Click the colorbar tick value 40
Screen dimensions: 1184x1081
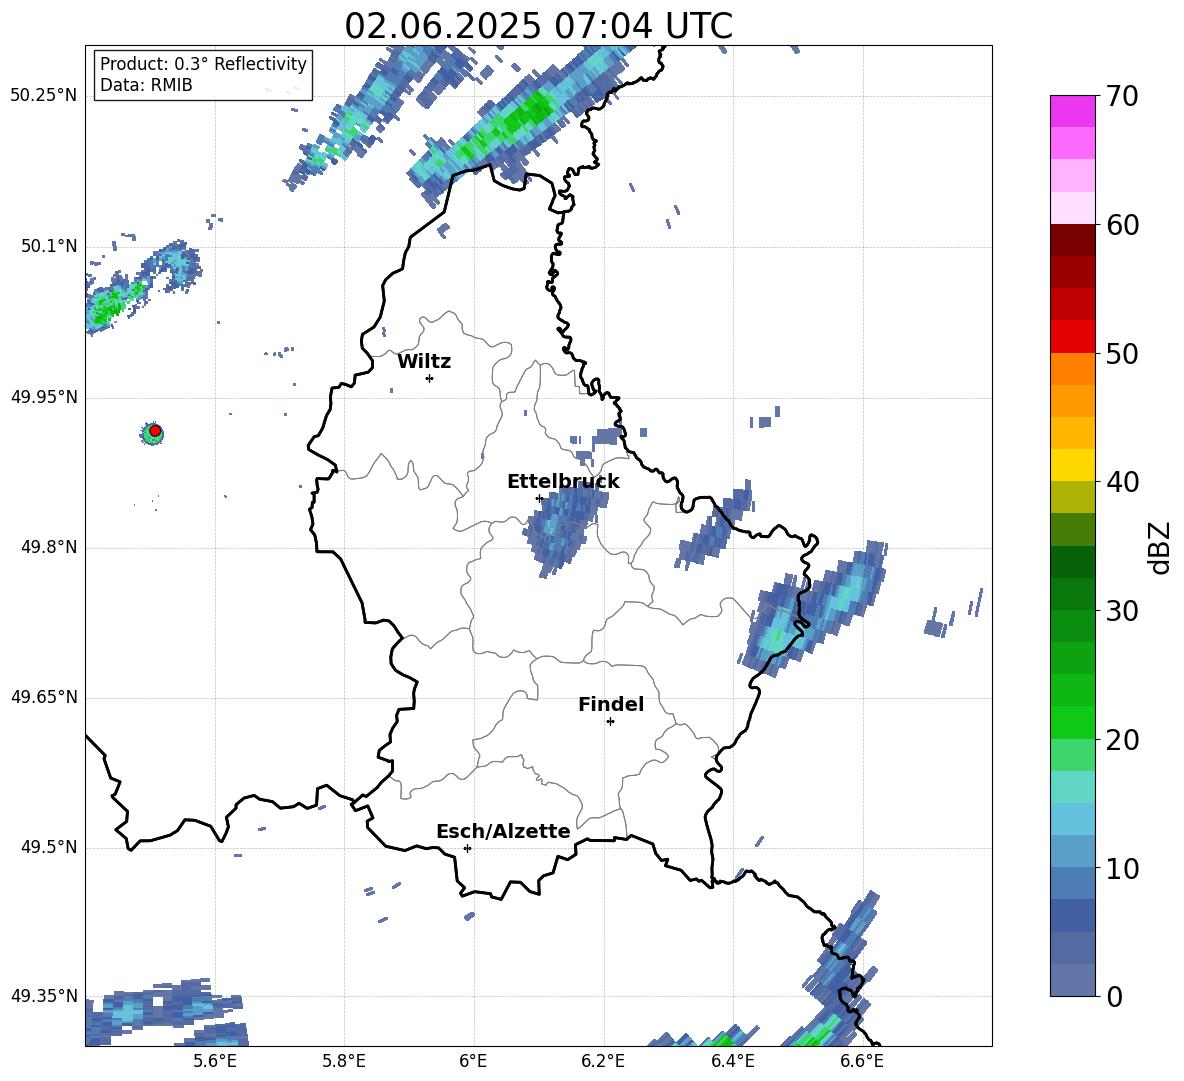pyautogui.click(x=1122, y=482)
